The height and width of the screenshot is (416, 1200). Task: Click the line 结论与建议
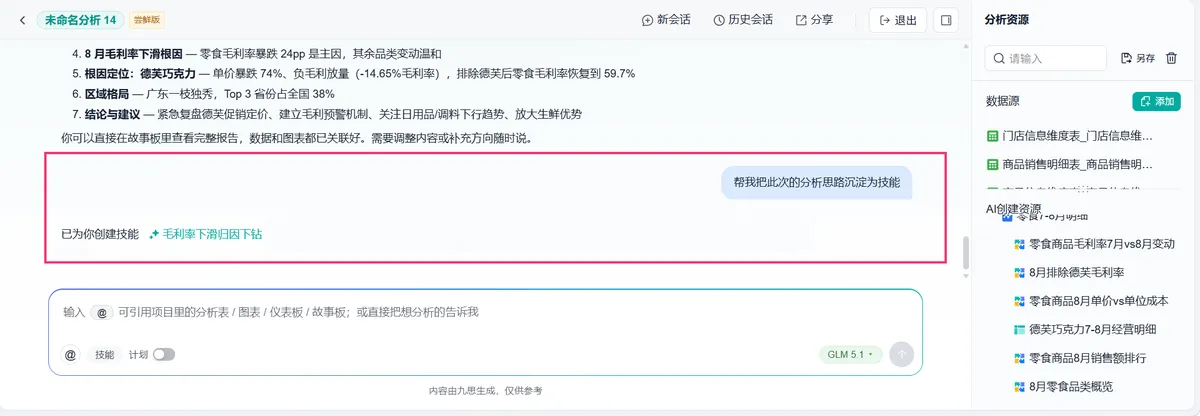(332, 114)
